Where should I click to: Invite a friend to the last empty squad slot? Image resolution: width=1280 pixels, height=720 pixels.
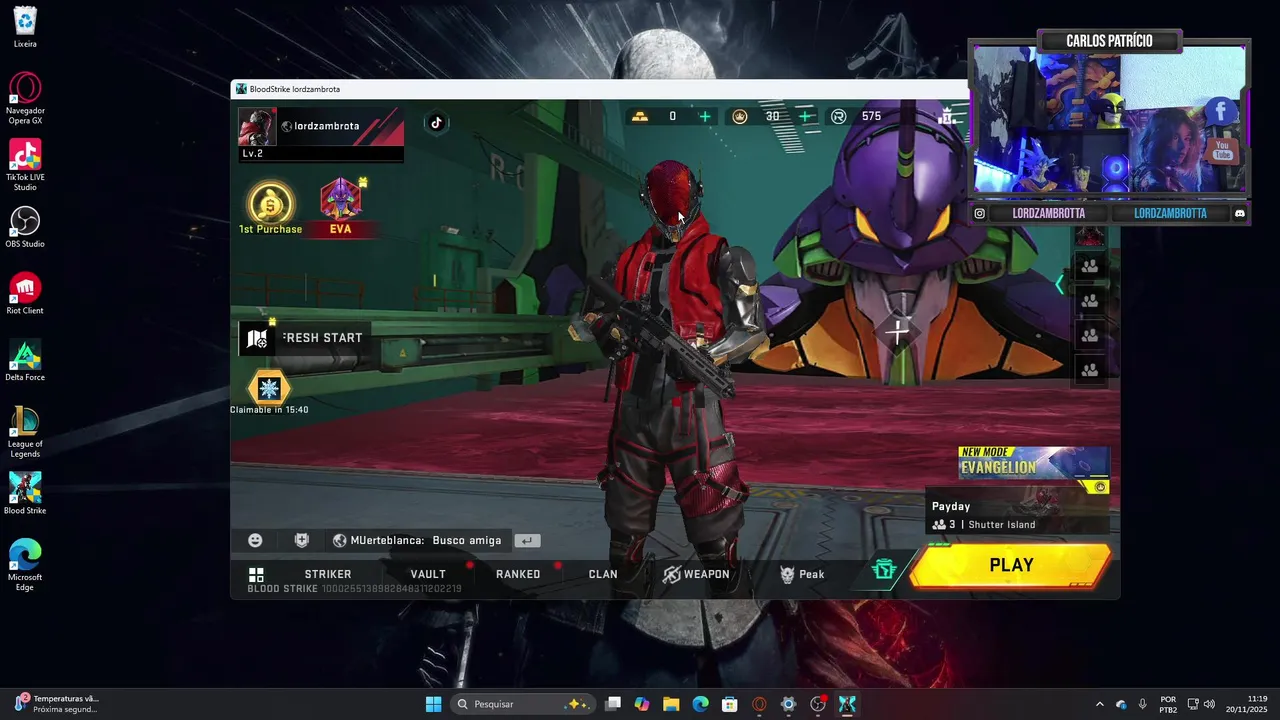point(1090,370)
